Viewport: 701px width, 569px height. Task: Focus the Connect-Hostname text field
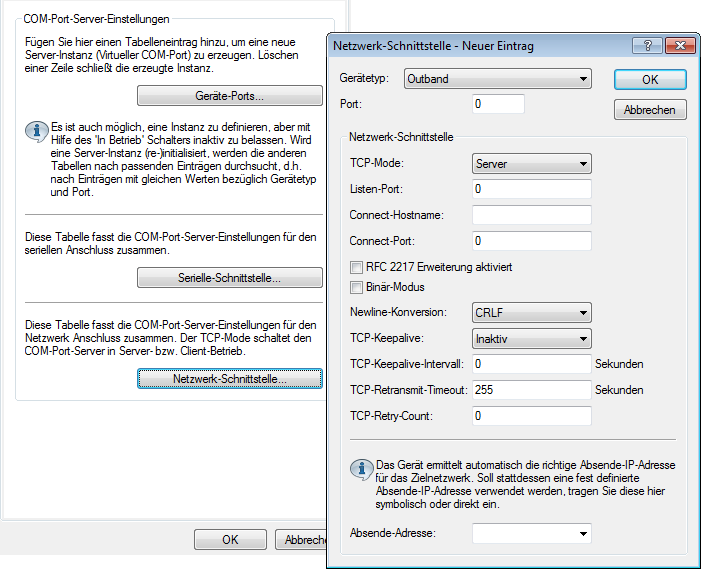click(x=531, y=215)
